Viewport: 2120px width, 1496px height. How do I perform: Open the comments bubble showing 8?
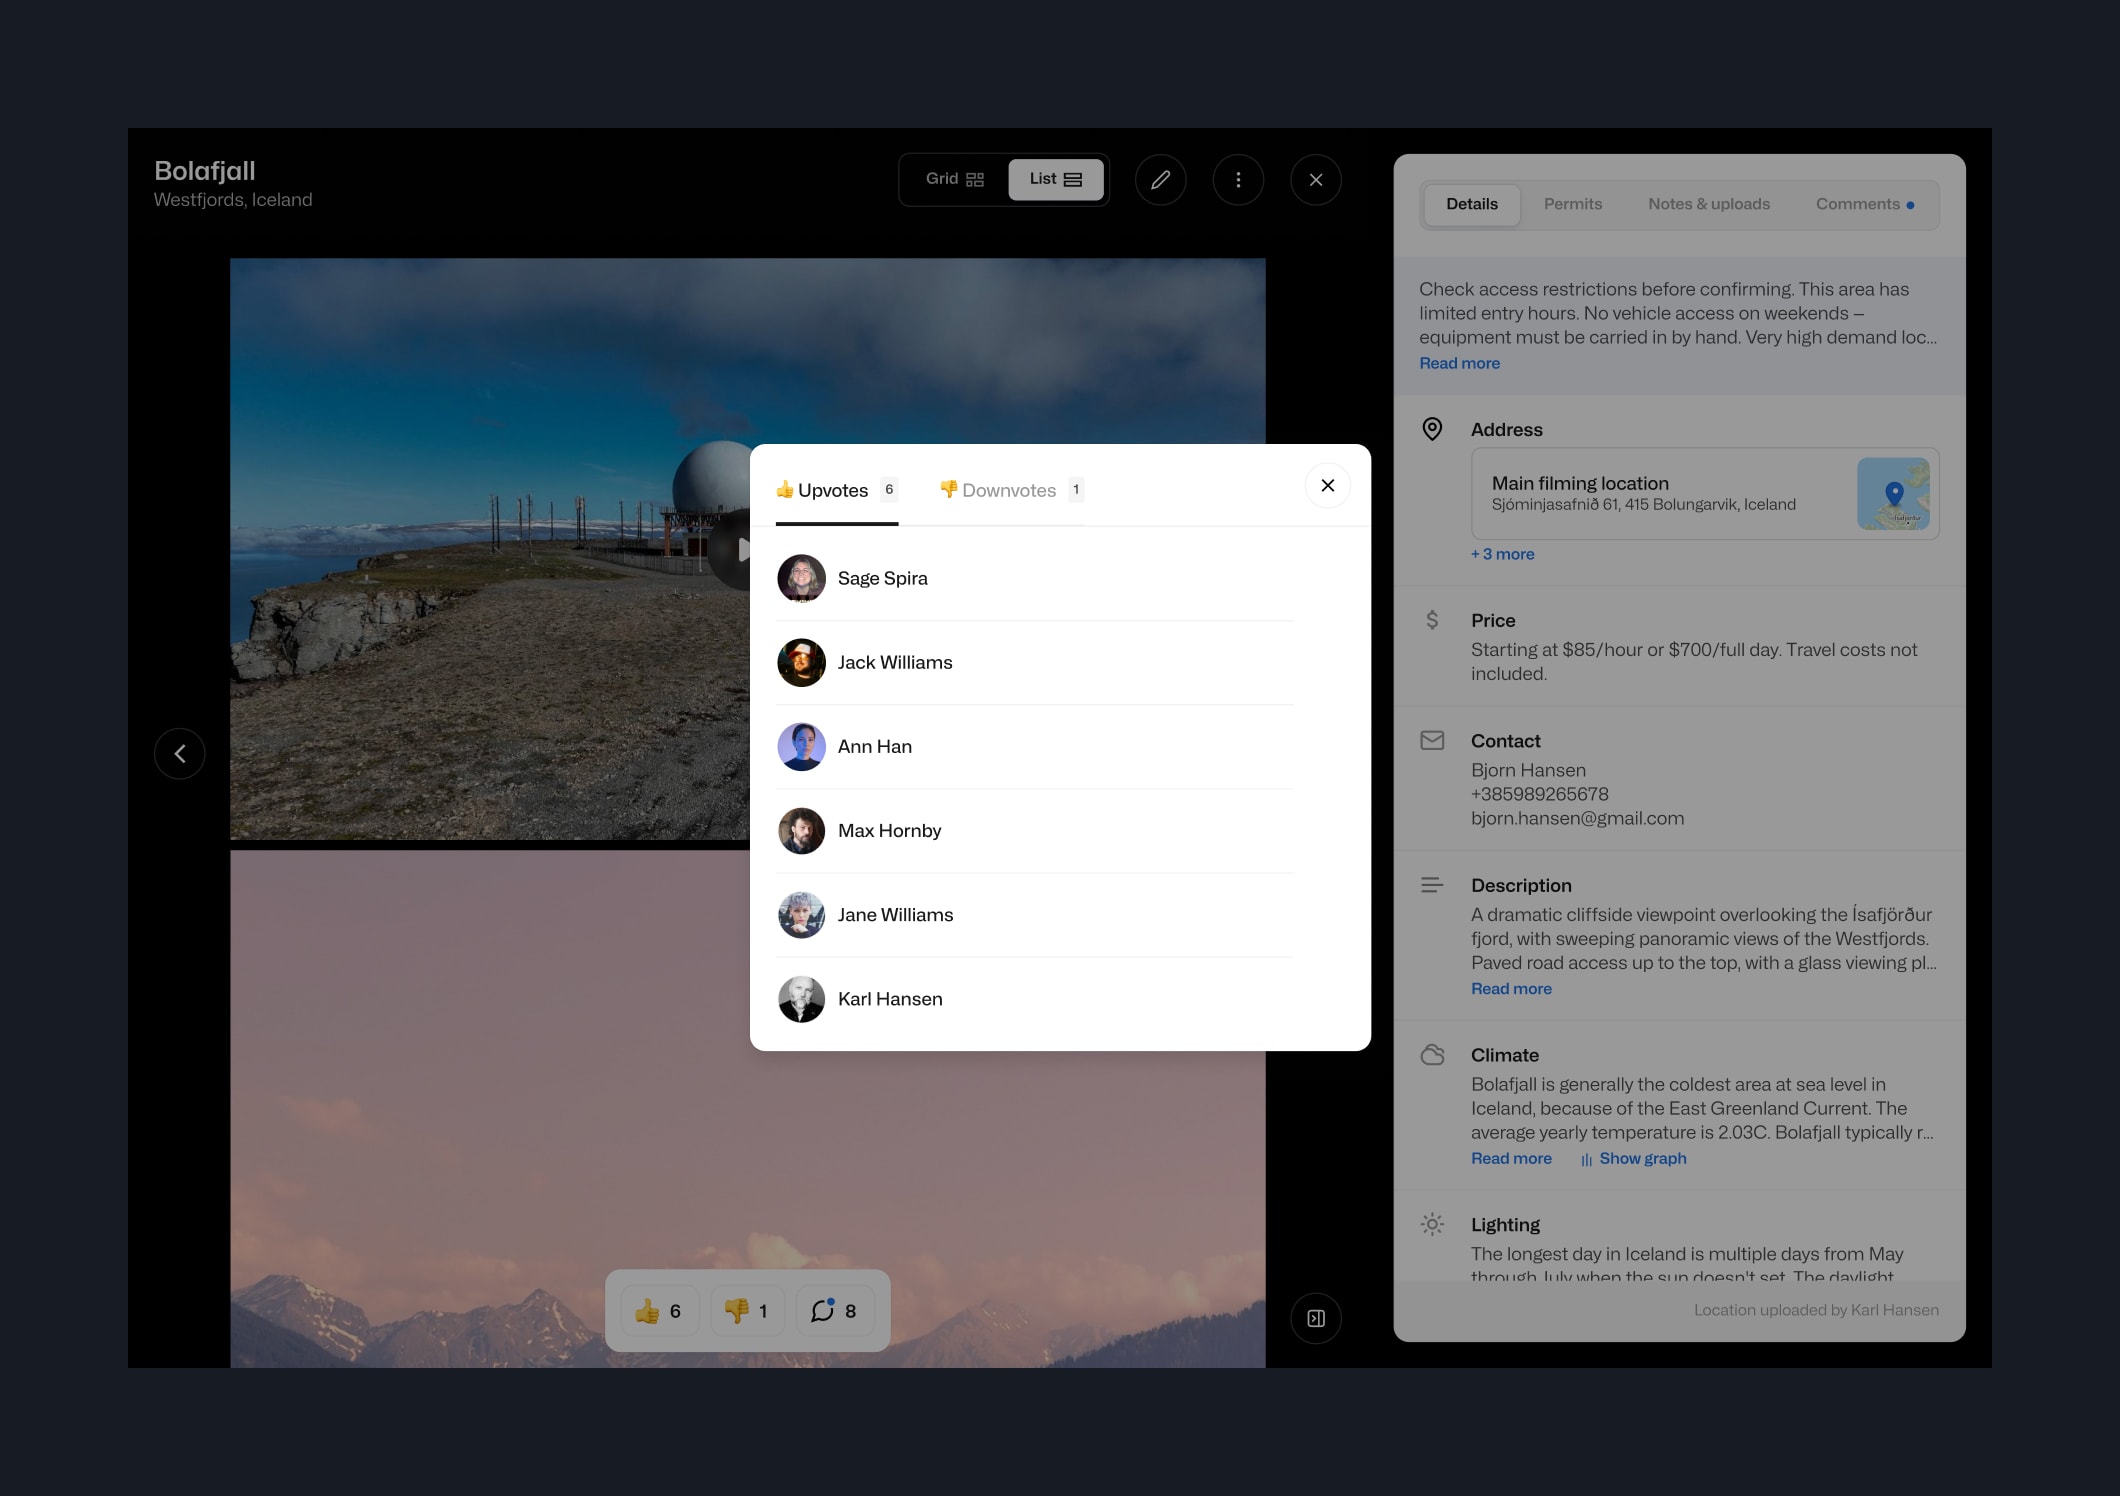(x=834, y=1311)
